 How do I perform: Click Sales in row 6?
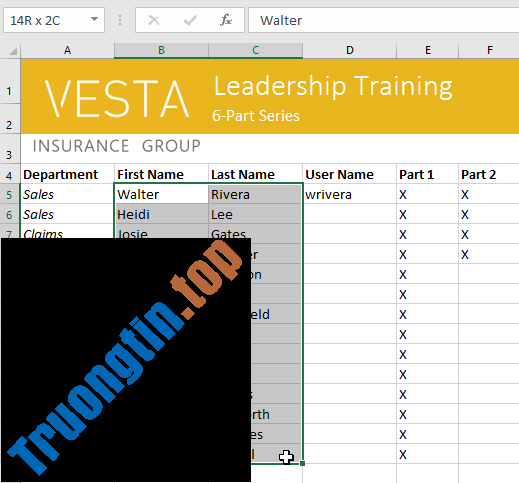pyautogui.click(x=67, y=214)
